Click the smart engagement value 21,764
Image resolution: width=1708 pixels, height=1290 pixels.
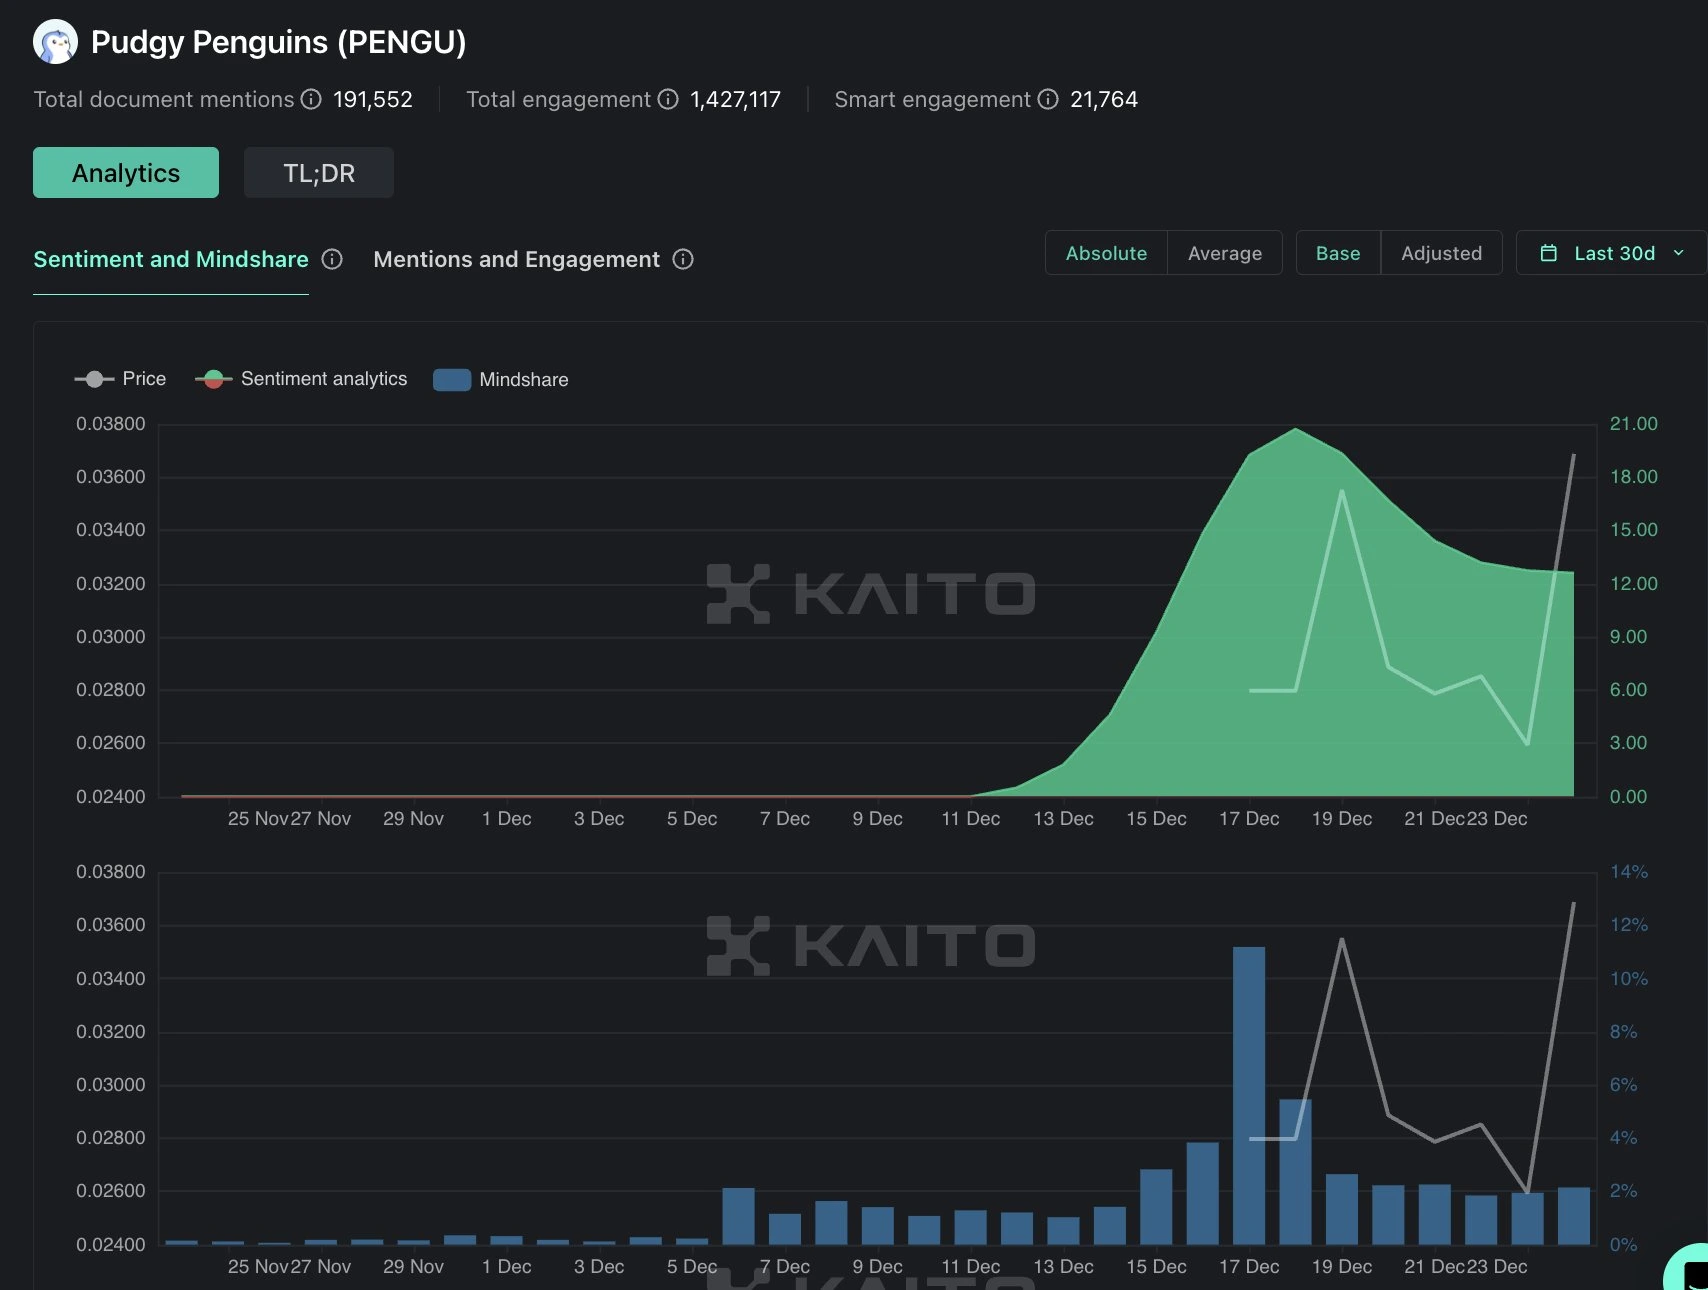pyautogui.click(x=1104, y=99)
